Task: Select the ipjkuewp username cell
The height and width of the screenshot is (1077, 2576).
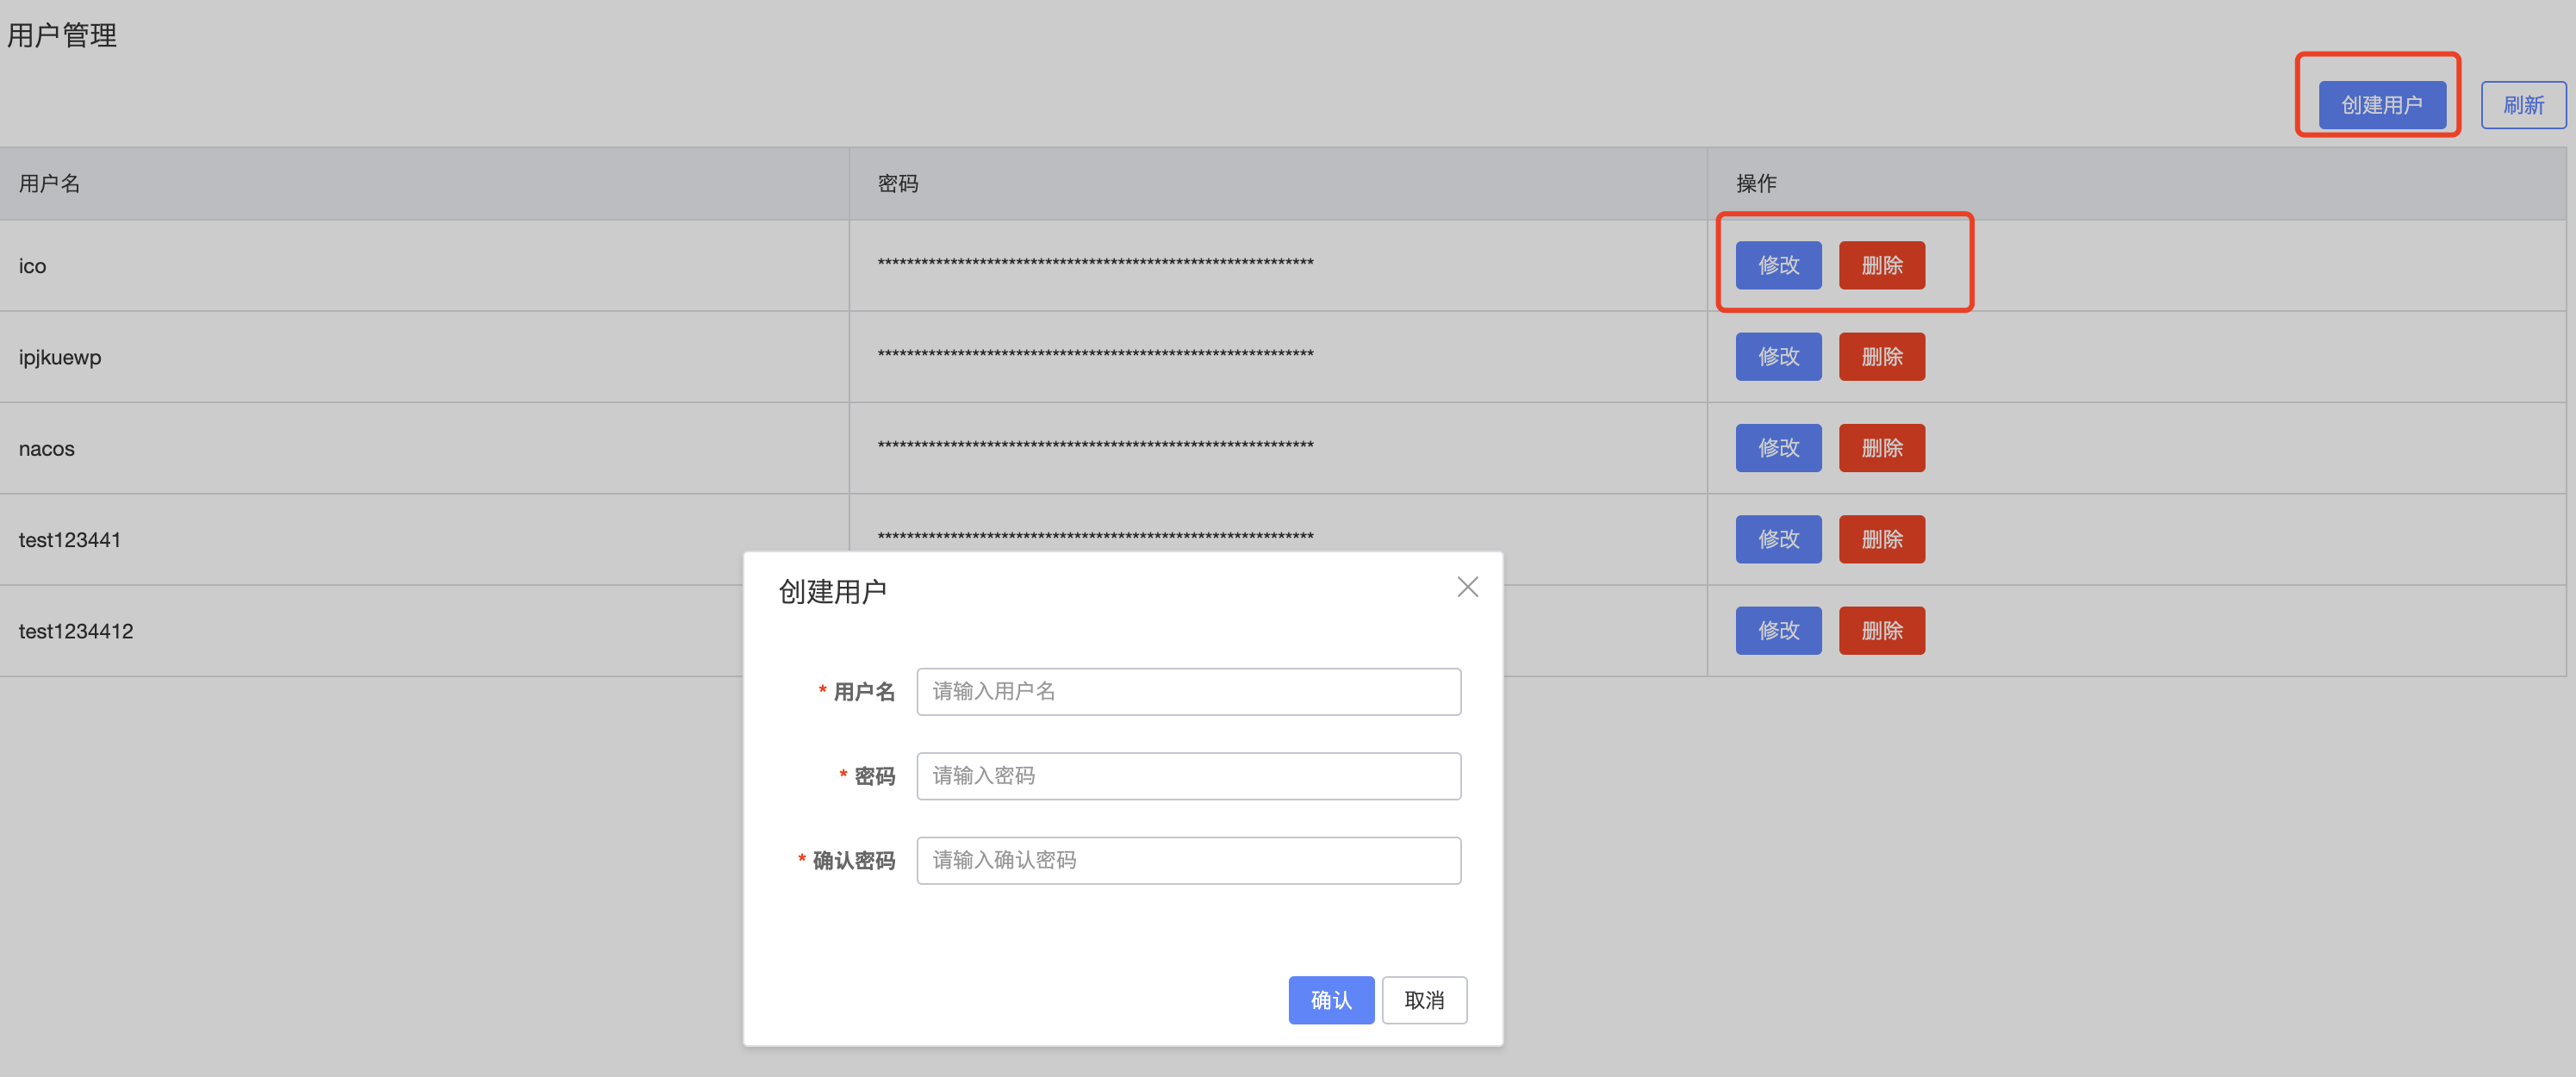Action: pos(424,357)
